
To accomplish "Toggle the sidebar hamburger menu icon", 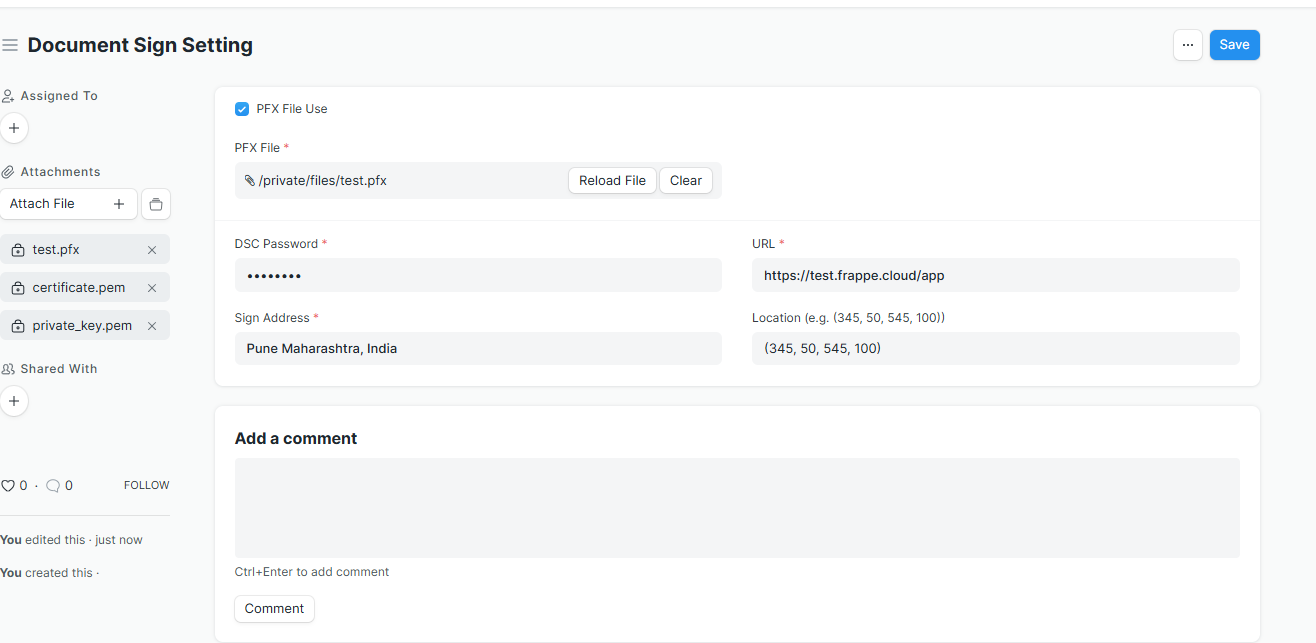I will (10, 45).
